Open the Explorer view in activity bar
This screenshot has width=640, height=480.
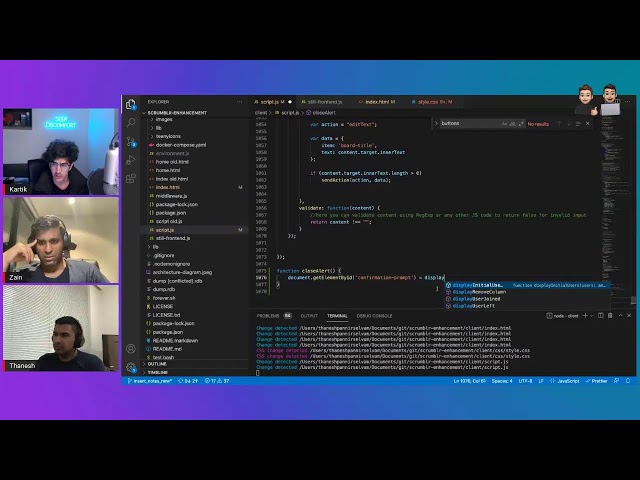pyautogui.click(x=131, y=104)
